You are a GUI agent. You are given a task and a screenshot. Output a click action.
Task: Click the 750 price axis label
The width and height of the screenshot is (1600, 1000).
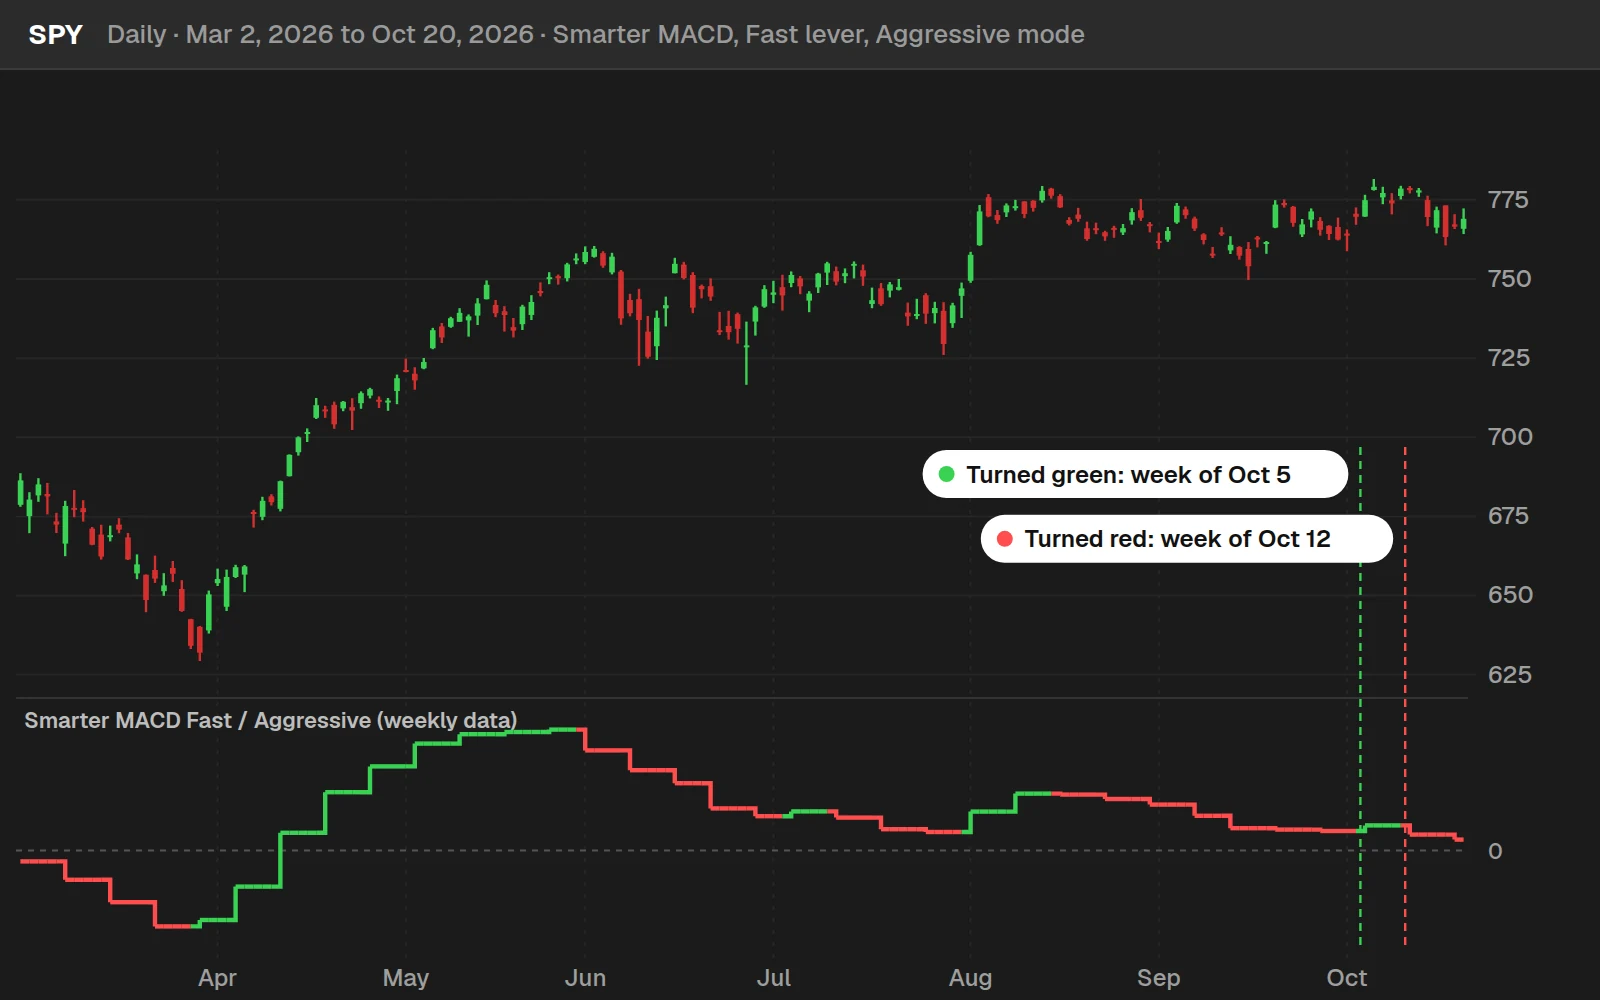(x=1509, y=279)
